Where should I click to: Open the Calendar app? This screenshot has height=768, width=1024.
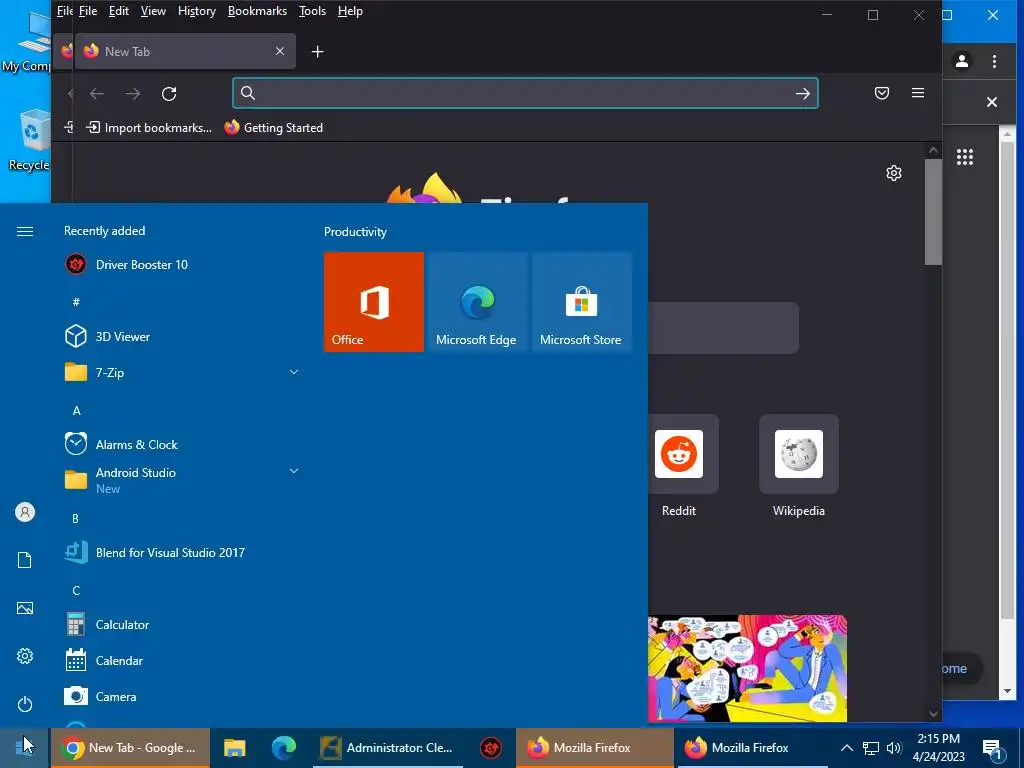[182, 660]
